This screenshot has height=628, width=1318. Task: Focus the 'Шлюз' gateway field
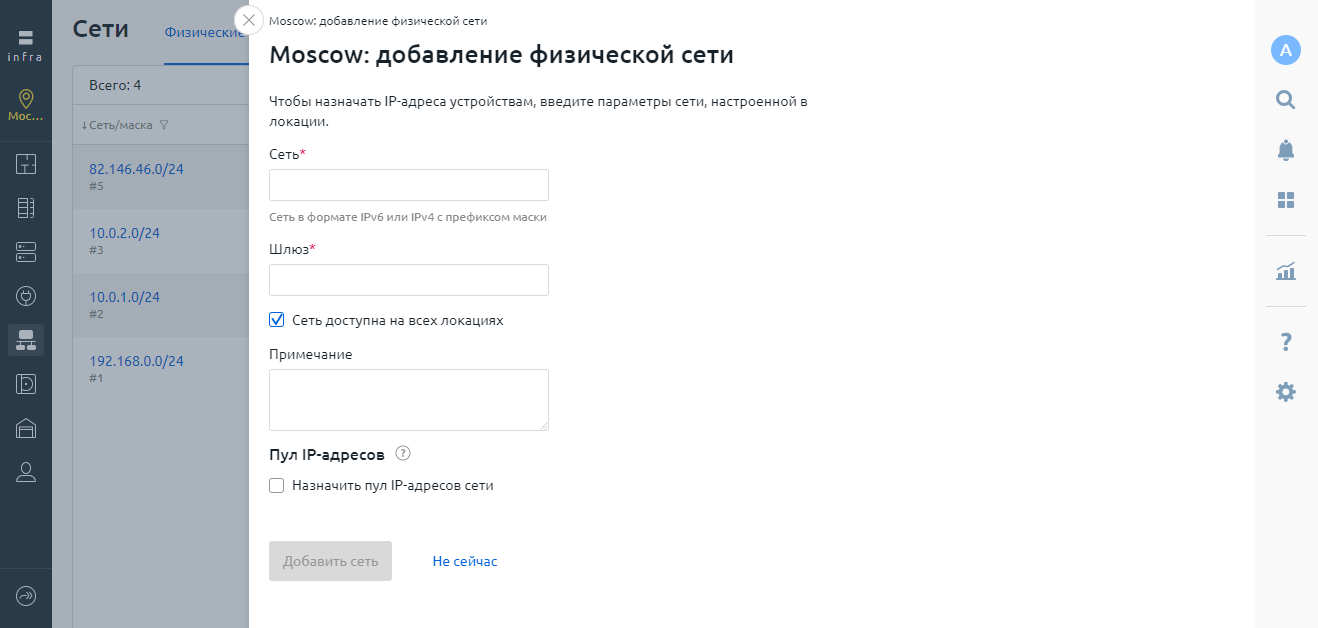click(x=409, y=280)
